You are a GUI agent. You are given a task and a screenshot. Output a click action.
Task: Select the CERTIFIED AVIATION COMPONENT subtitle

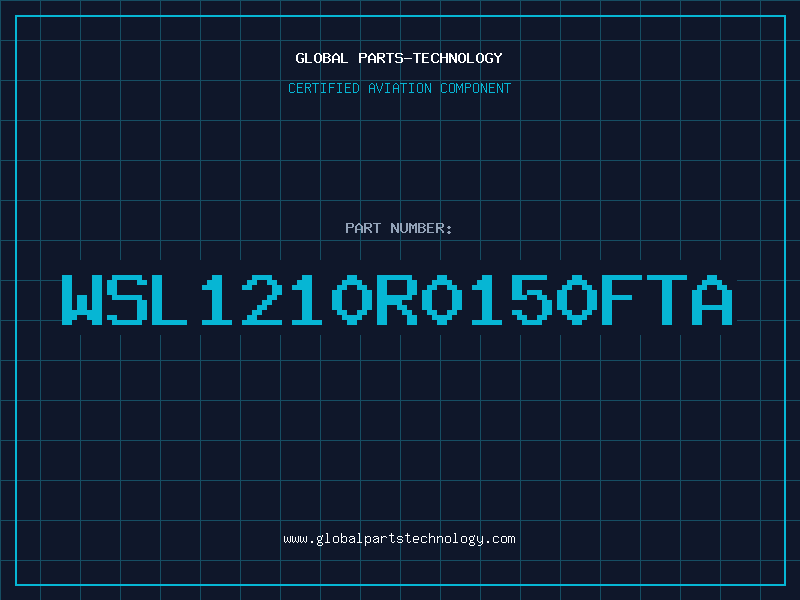(399, 88)
